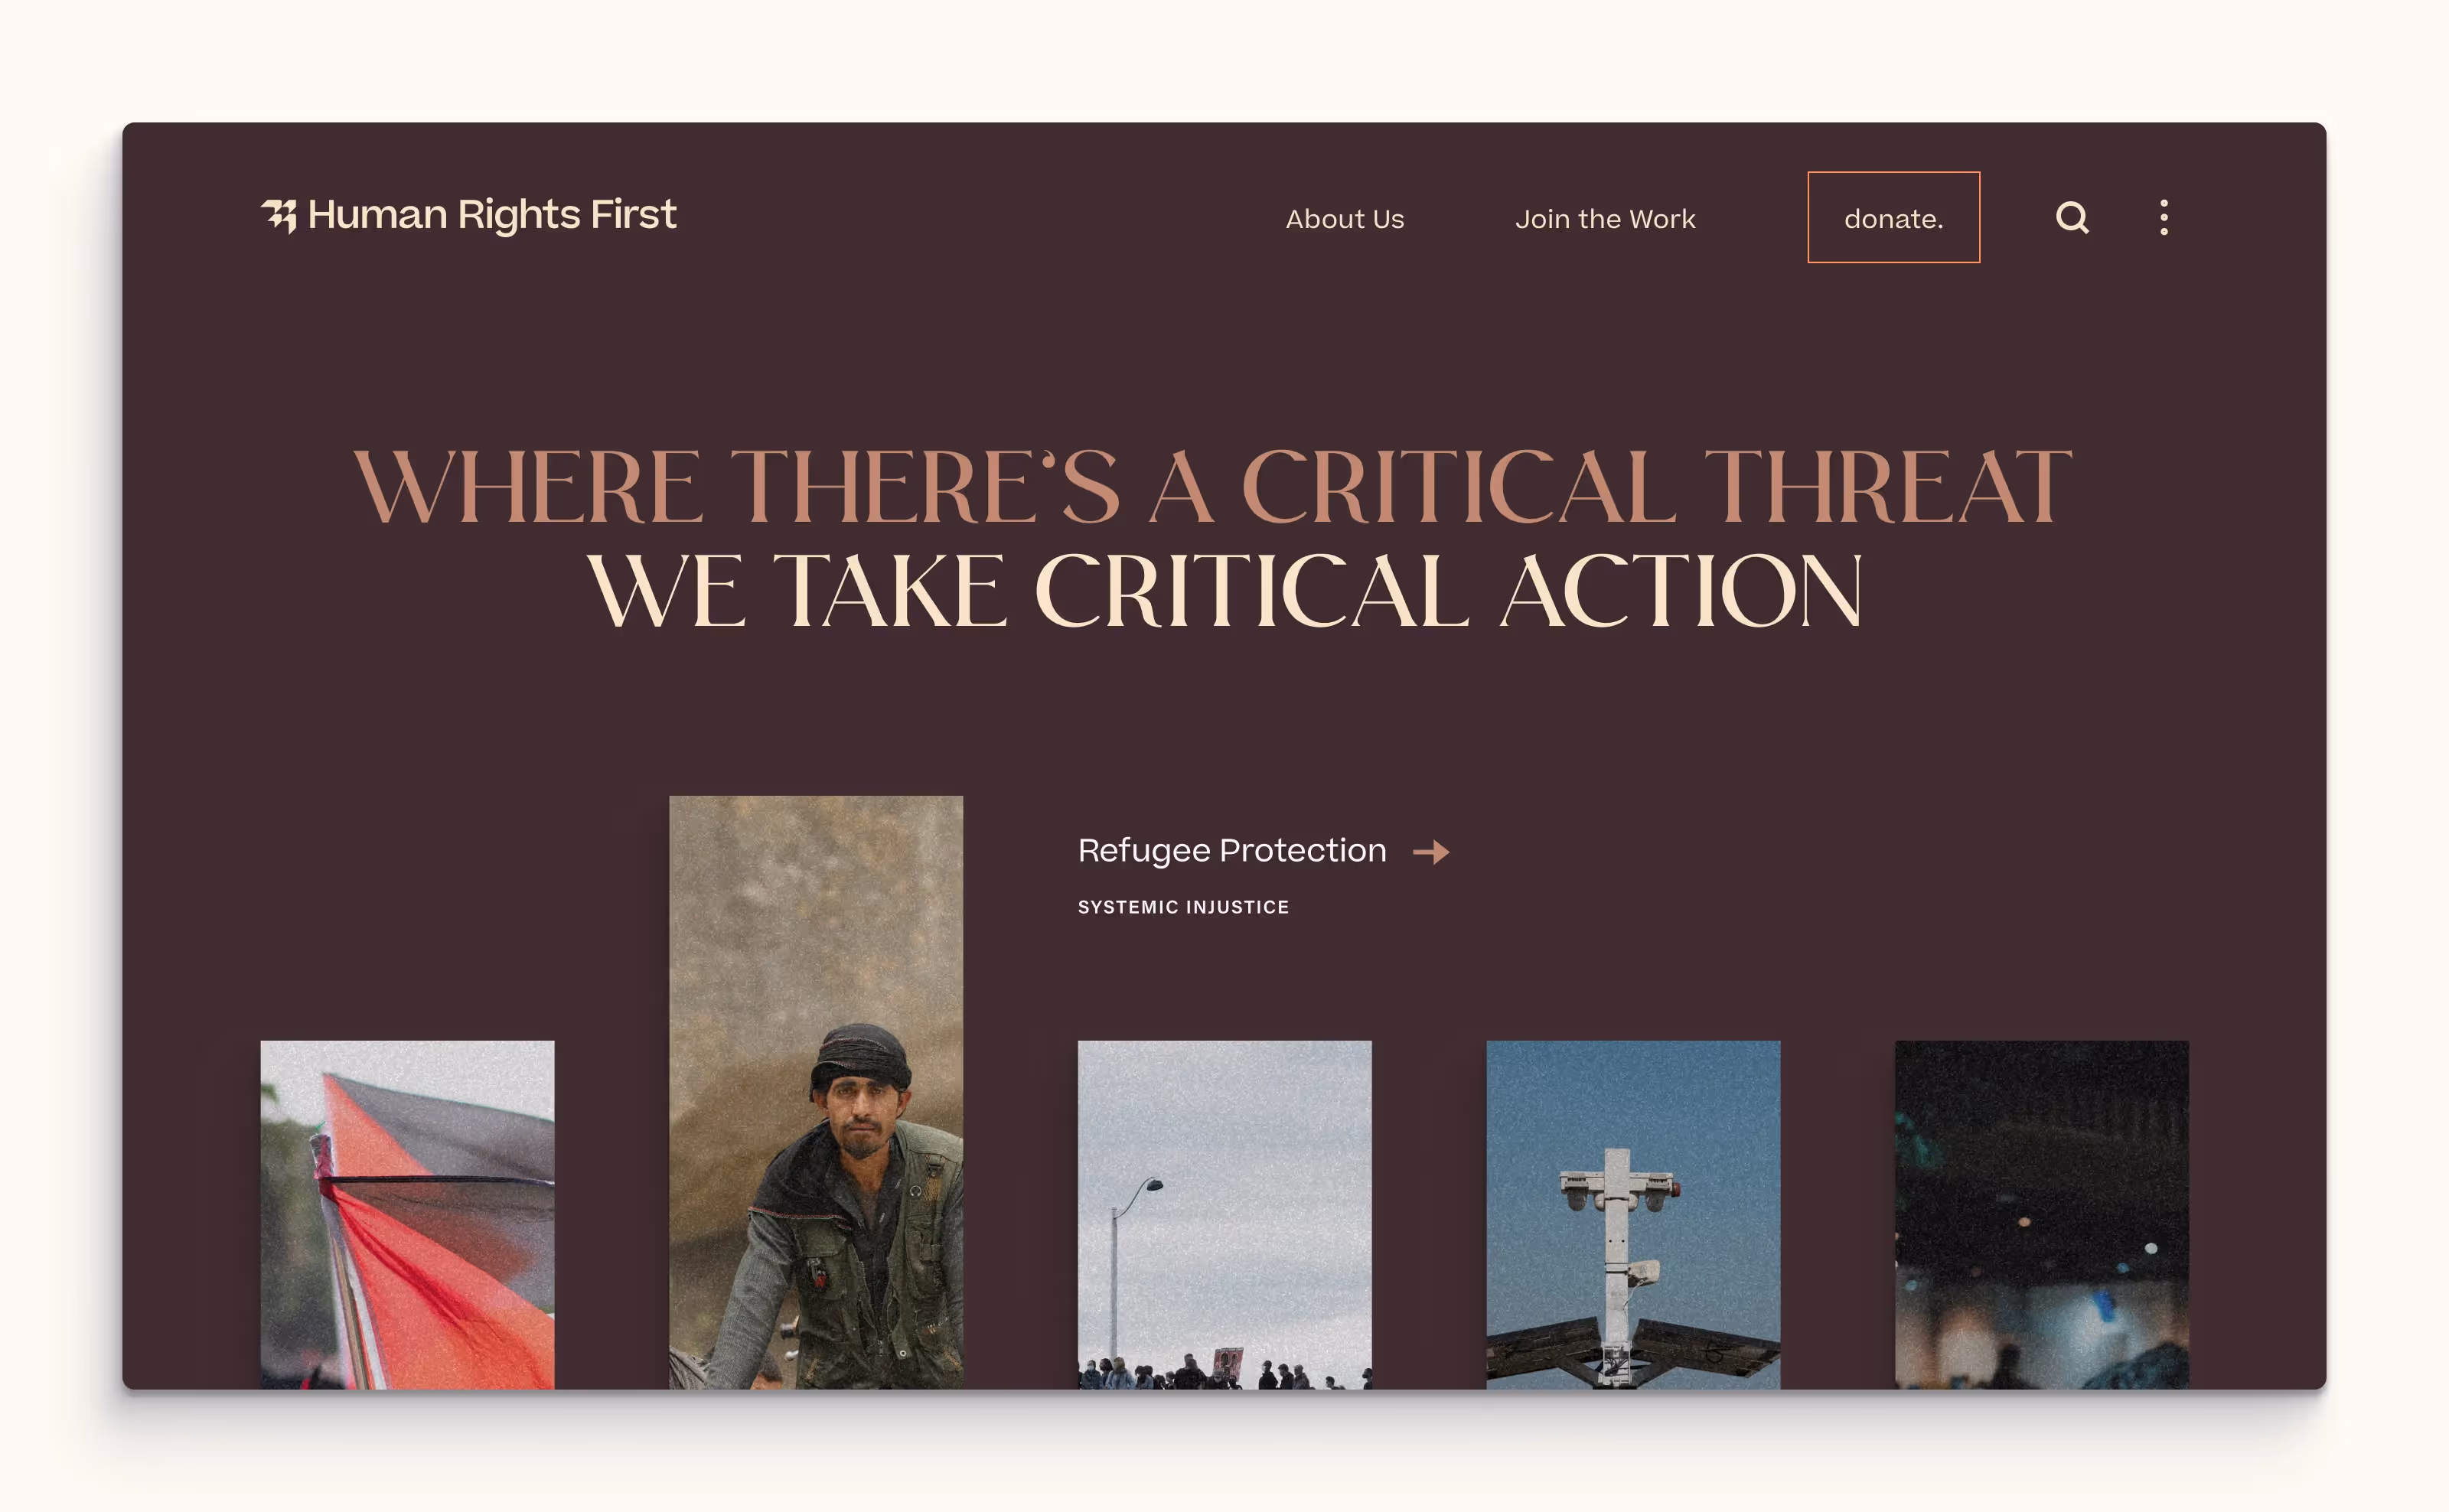Screen dimensions: 2449x1512
Task: Open the three-dot vertical menu
Action: [2164, 217]
